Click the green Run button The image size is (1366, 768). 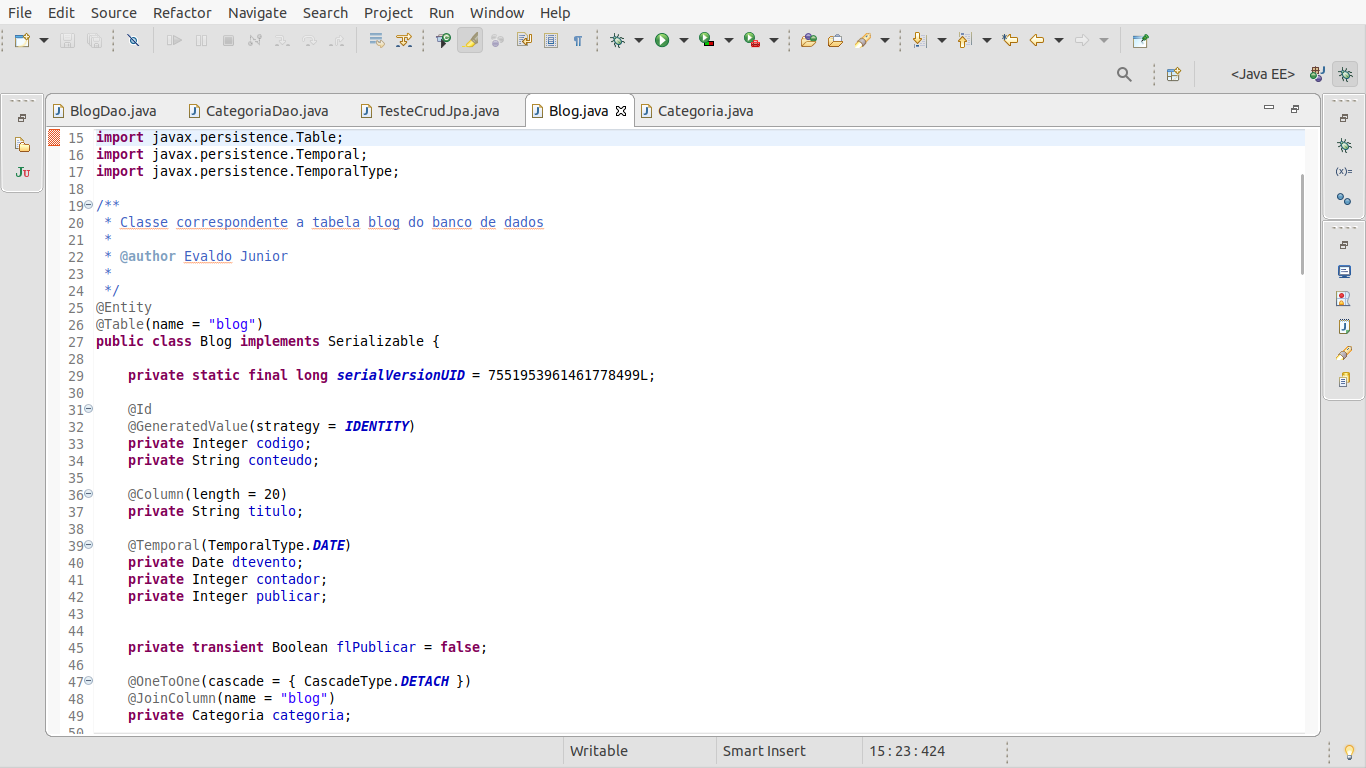click(662, 41)
